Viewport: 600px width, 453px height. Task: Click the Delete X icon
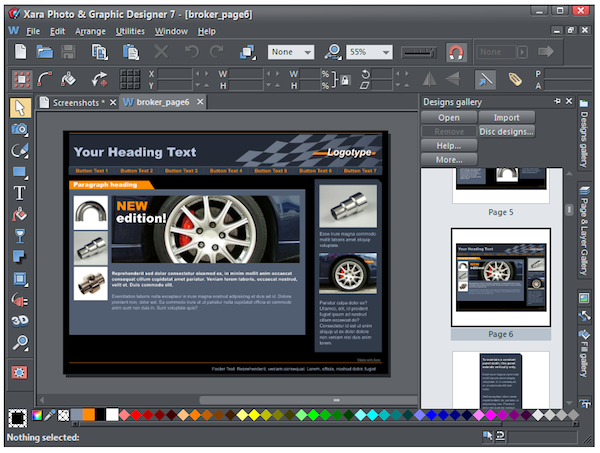[x=161, y=51]
